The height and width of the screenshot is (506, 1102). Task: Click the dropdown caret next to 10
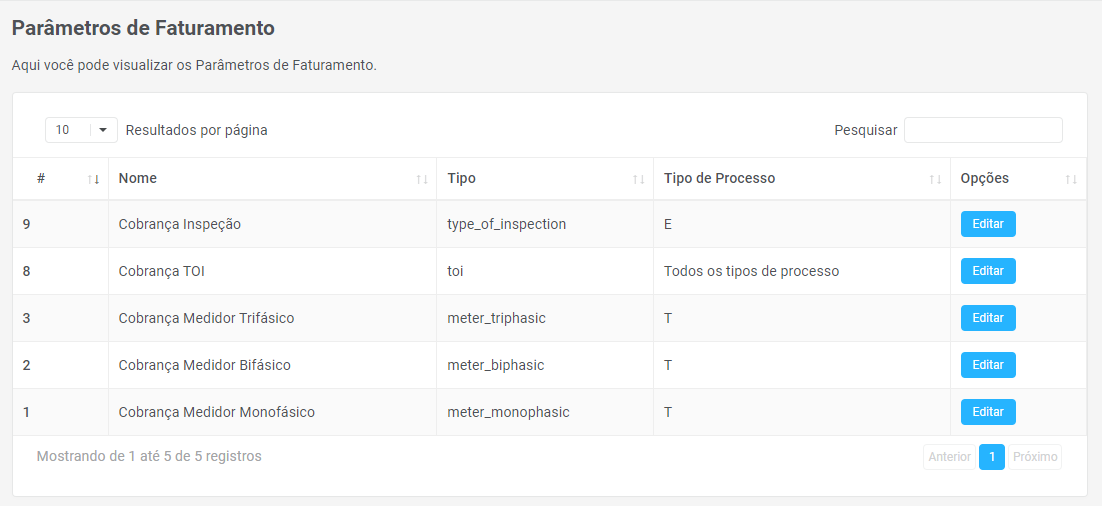pos(102,130)
